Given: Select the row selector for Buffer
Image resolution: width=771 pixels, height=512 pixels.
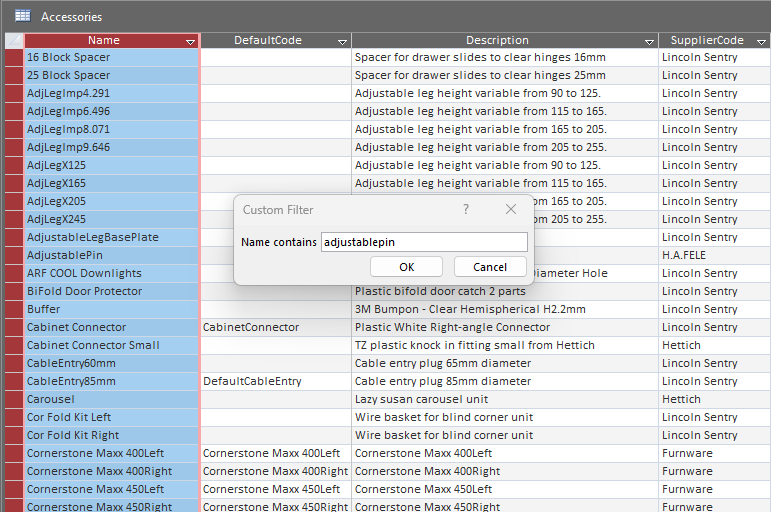Looking at the screenshot, I should [14, 309].
